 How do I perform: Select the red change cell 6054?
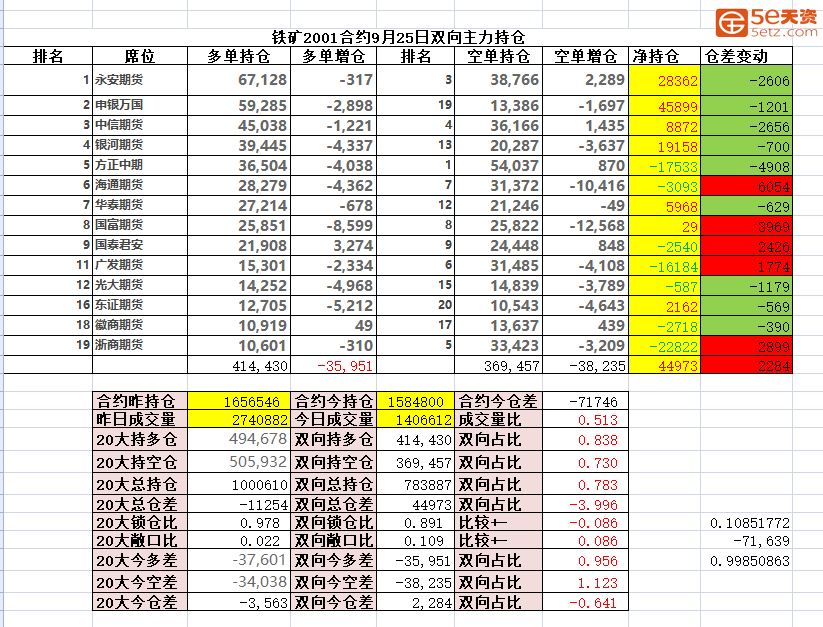(746, 186)
